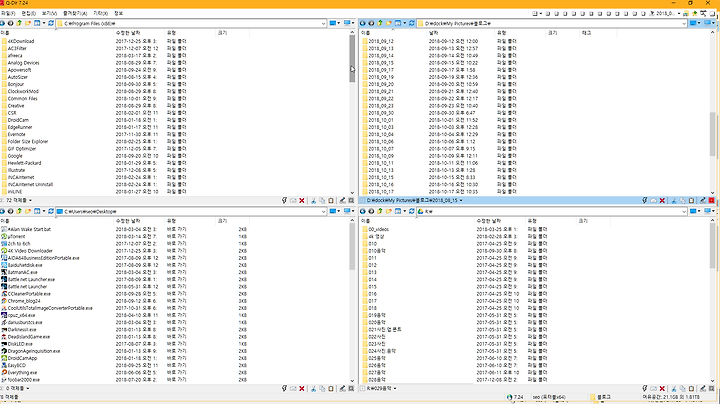Expand the Program Files (x86) address bar dropdown
Image resolution: width=720 pixels, height=404 pixels.
pyautogui.click(x=323, y=23)
